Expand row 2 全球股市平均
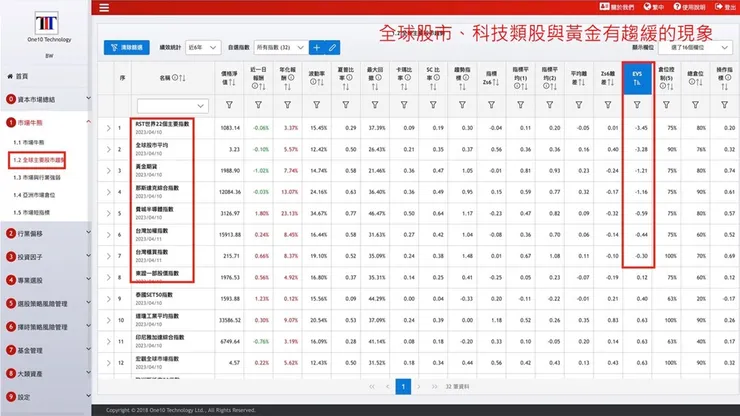 pos(108,149)
